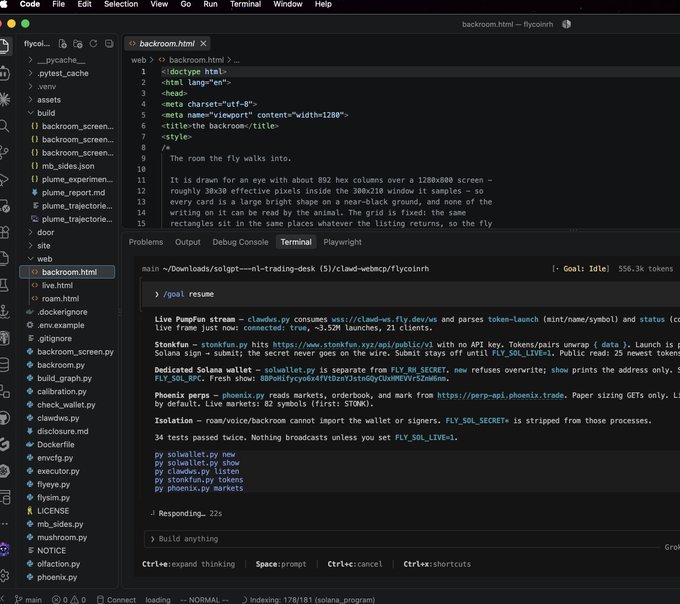Collapse all folders in Explorer
The height and width of the screenshot is (604, 680).
point(109,43)
